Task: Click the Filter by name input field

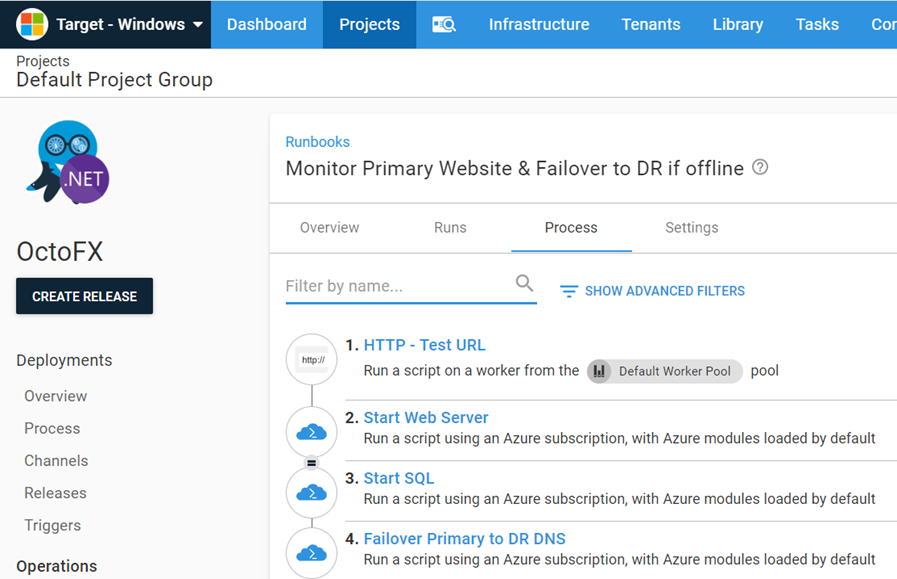Action: (397, 286)
